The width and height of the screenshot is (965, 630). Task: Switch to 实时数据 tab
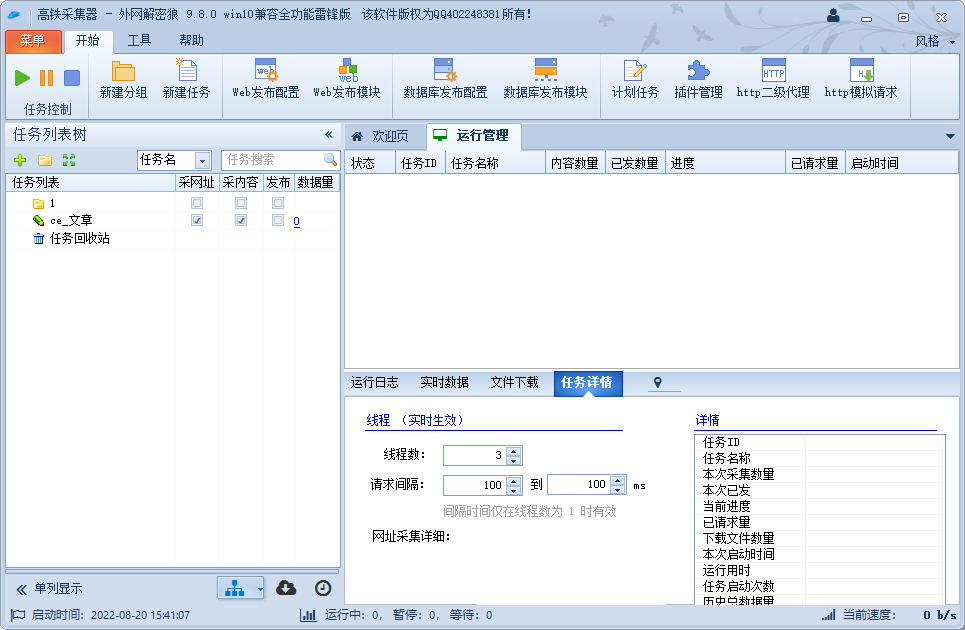[444, 383]
